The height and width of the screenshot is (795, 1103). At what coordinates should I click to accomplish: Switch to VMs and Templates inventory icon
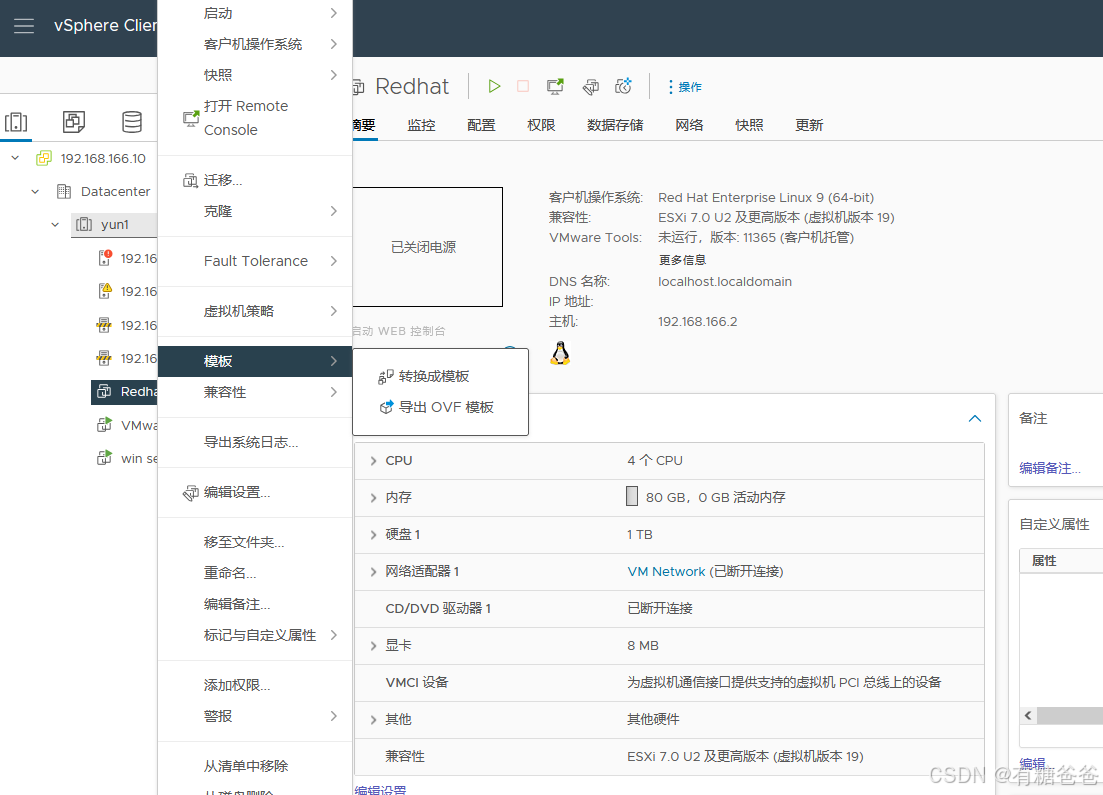tap(74, 122)
